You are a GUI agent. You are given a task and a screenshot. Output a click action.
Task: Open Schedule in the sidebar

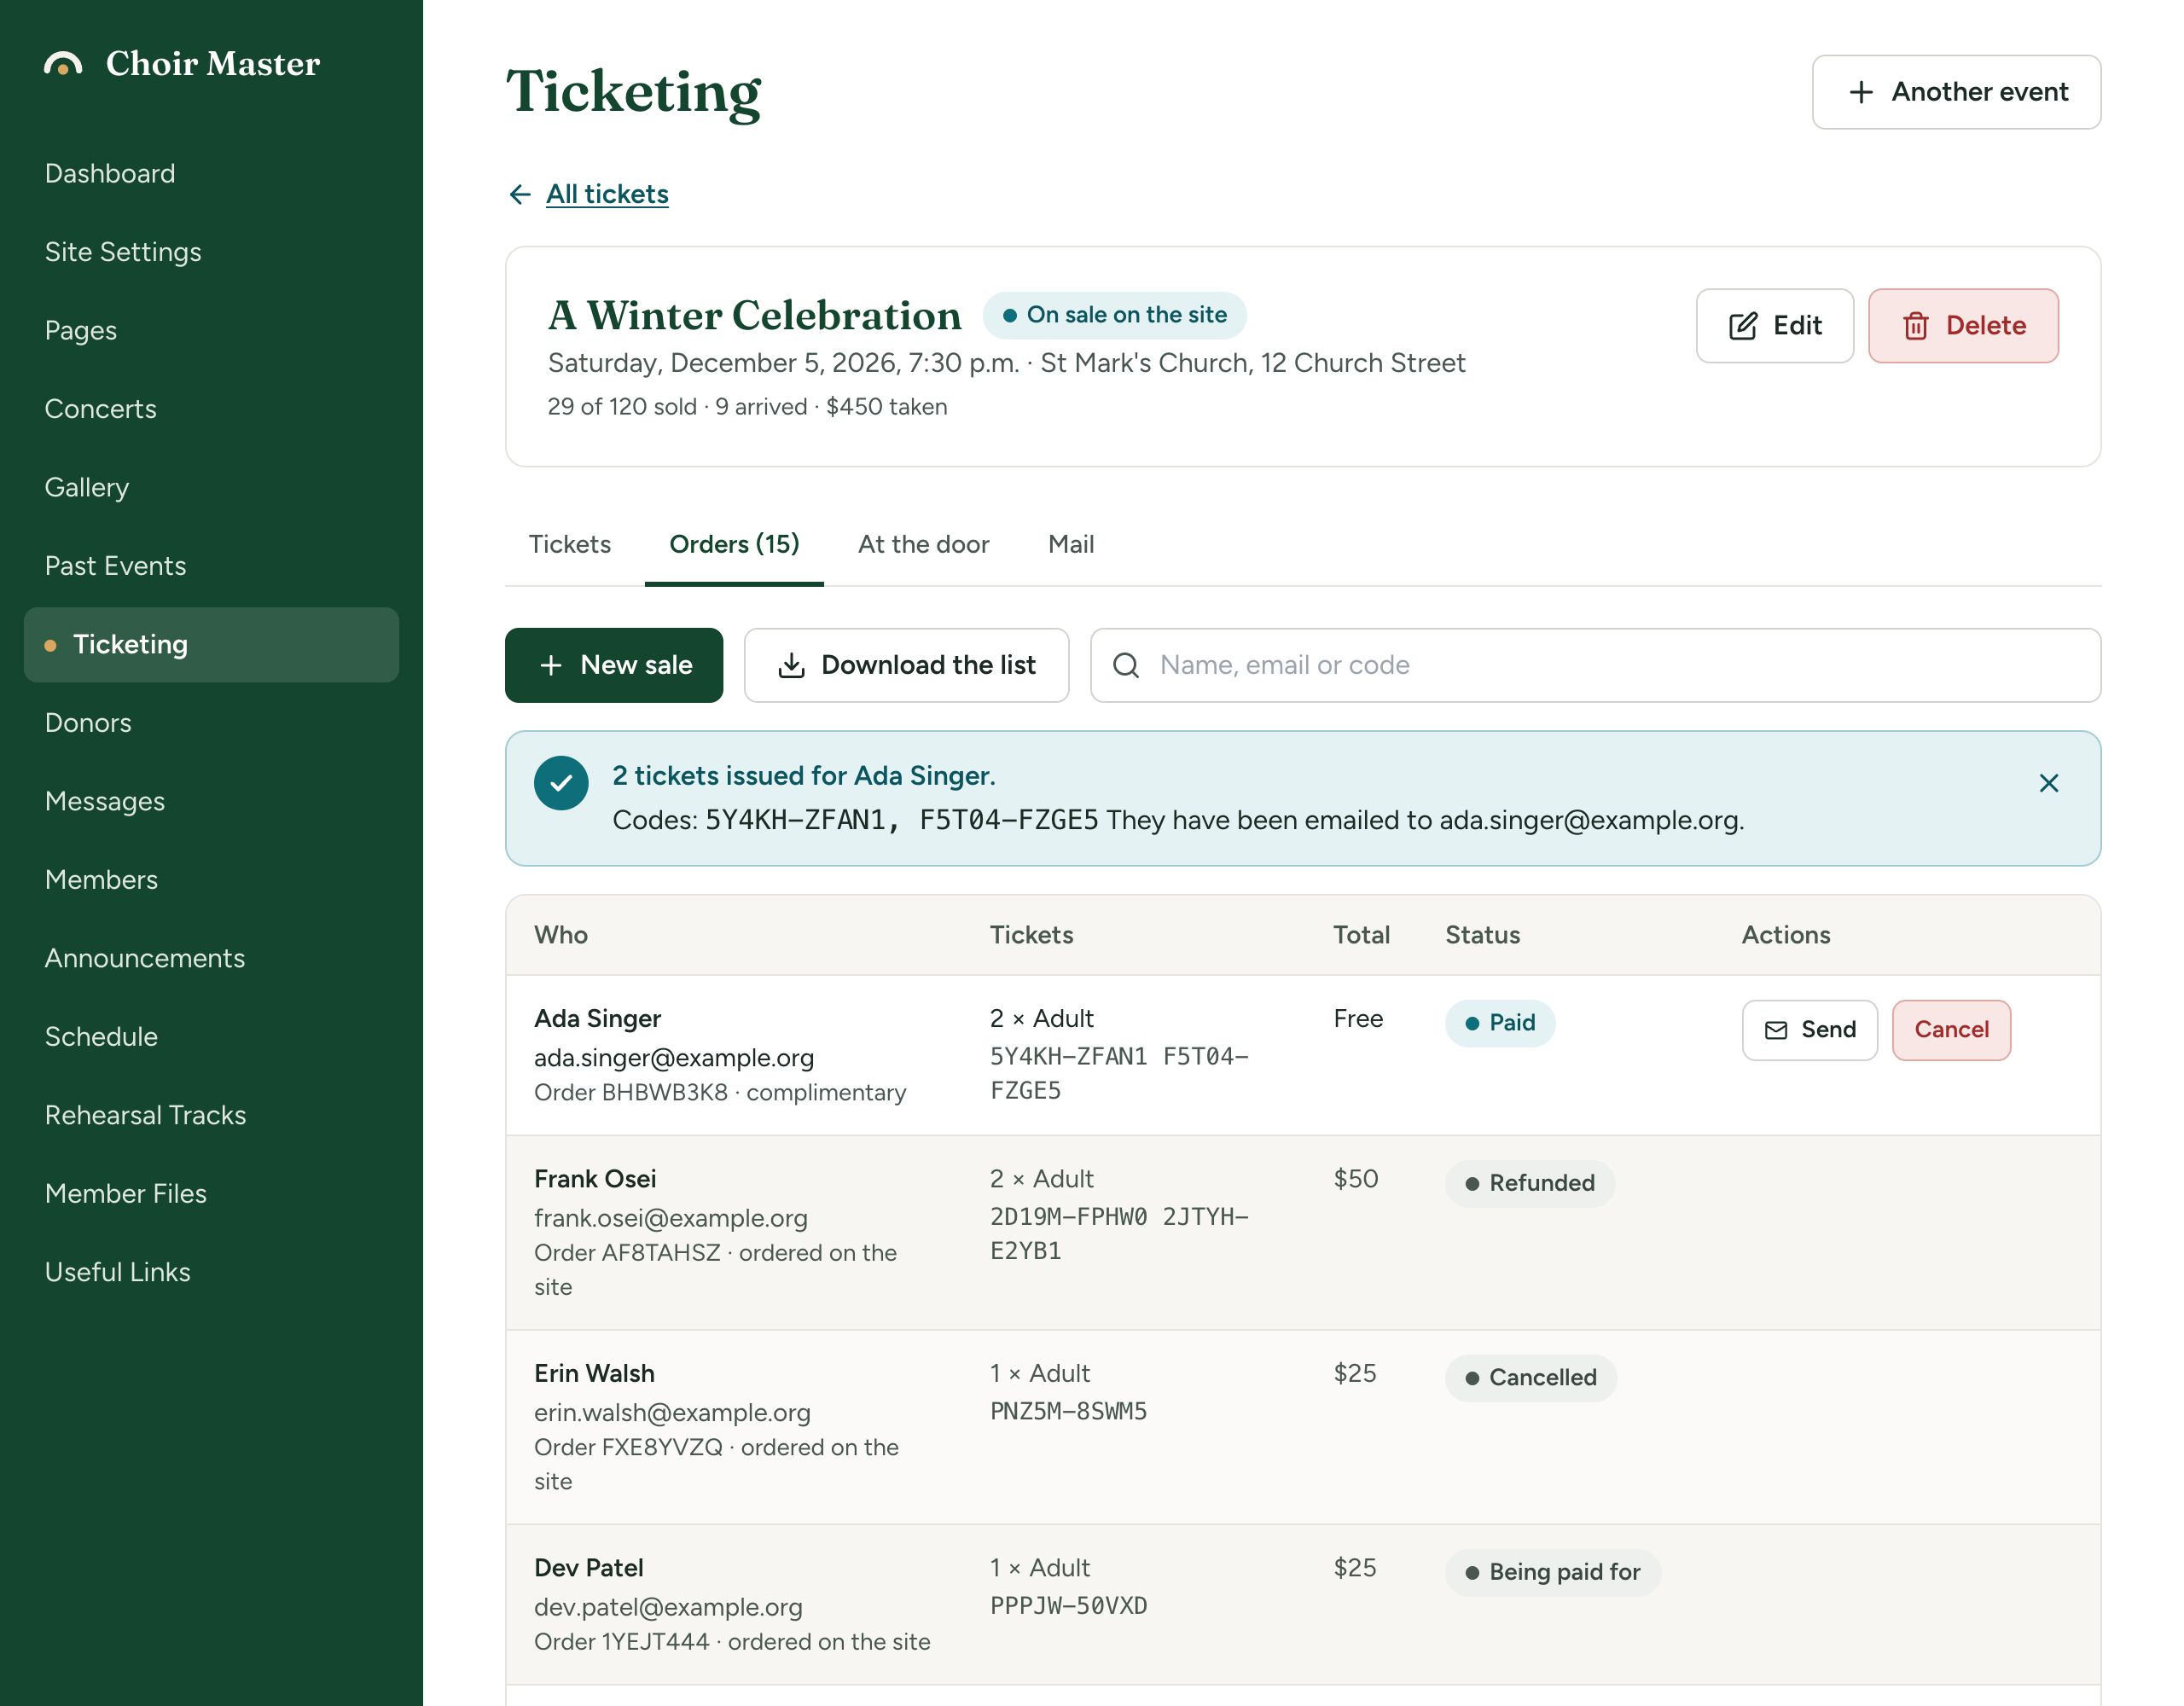pyautogui.click(x=101, y=1037)
